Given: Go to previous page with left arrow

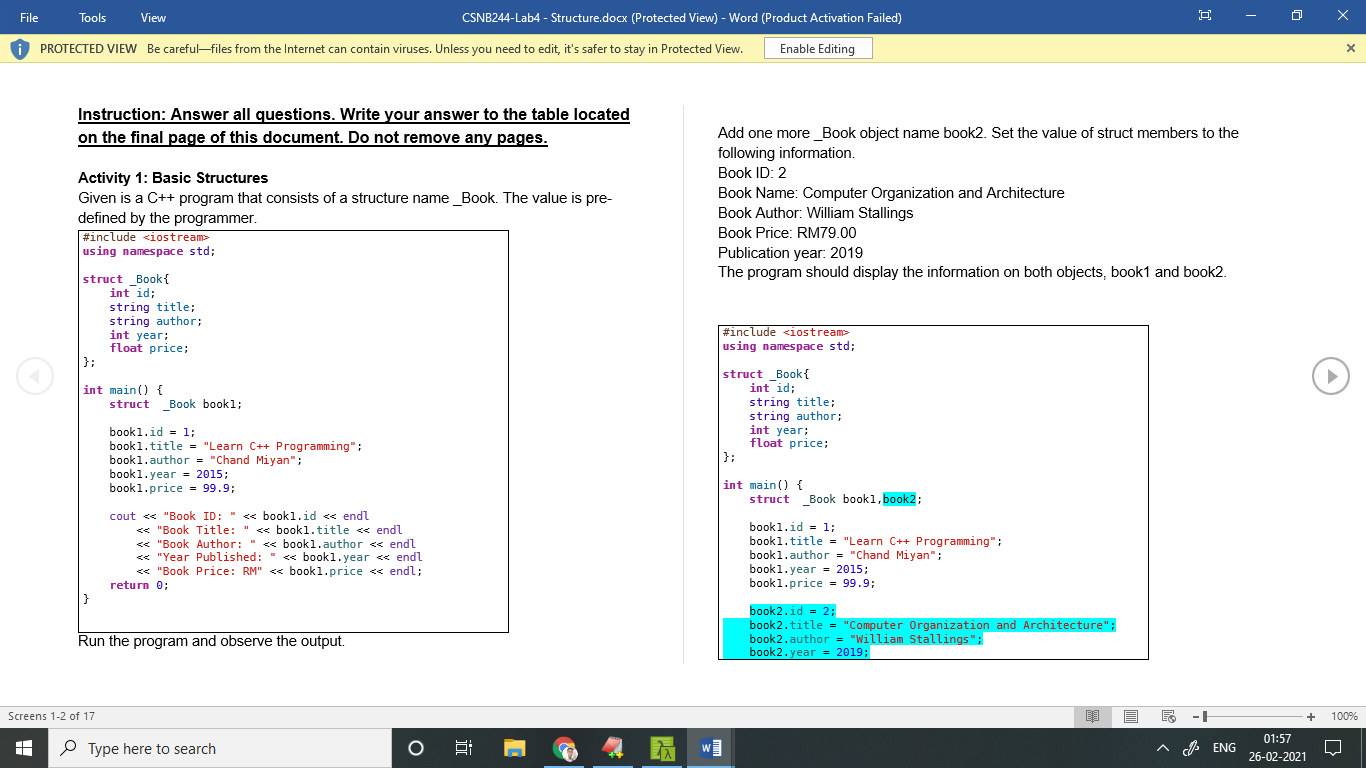Looking at the screenshot, I should tap(35, 376).
